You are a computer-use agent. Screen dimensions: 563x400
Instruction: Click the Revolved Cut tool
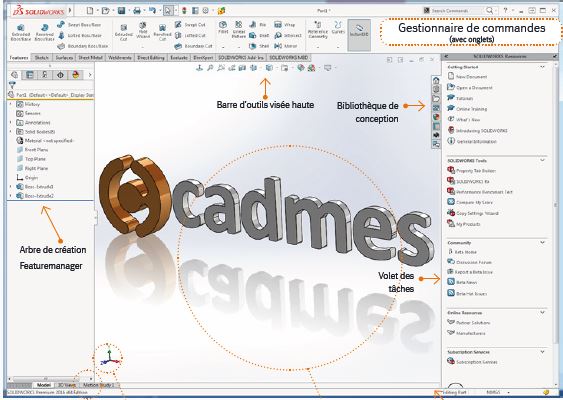(162, 32)
